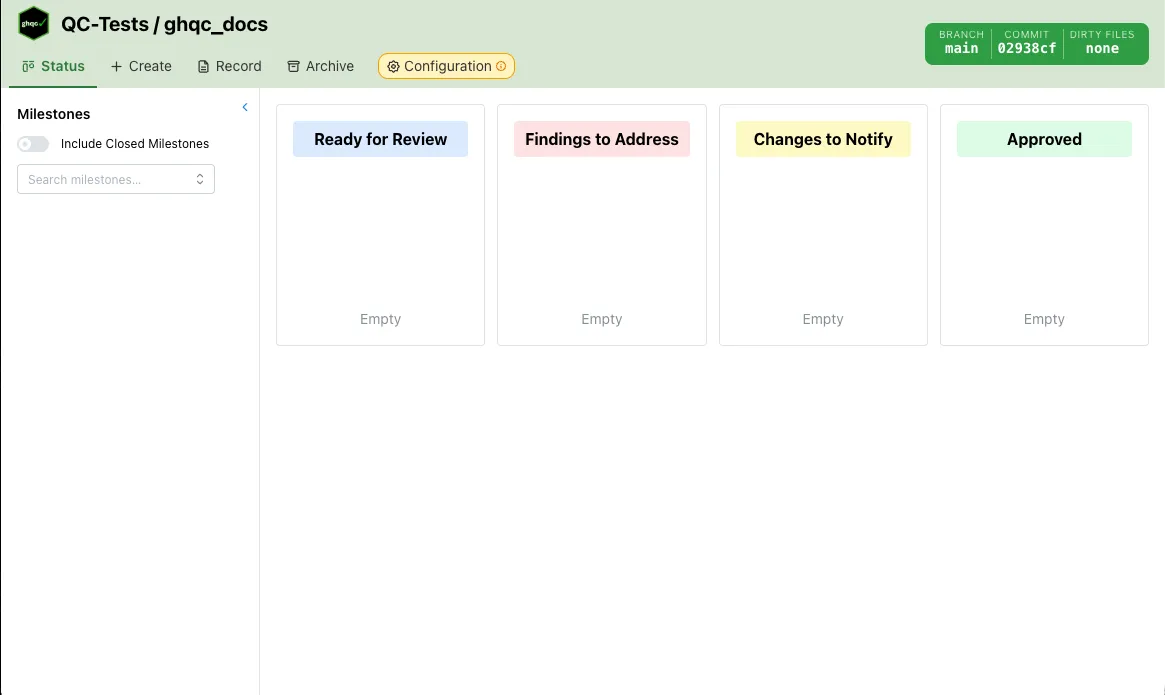
Task: Select the yellow Changes to Notify header
Action: pos(823,139)
